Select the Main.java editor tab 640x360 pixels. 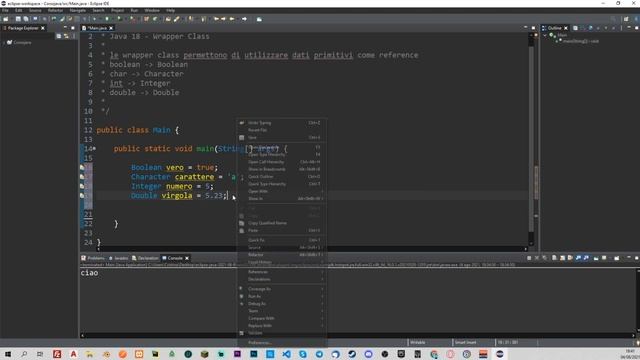coord(97,28)
